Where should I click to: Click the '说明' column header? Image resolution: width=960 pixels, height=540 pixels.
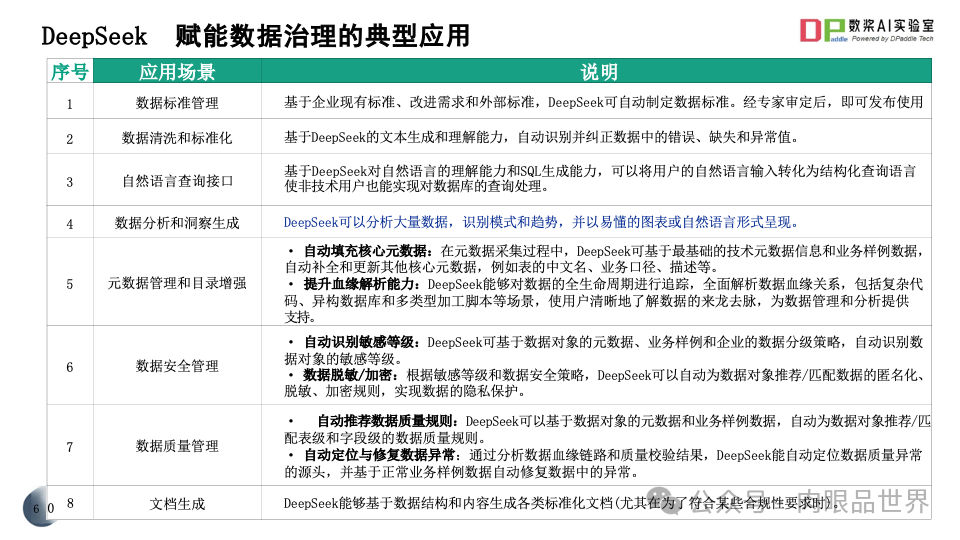point(597,72)
